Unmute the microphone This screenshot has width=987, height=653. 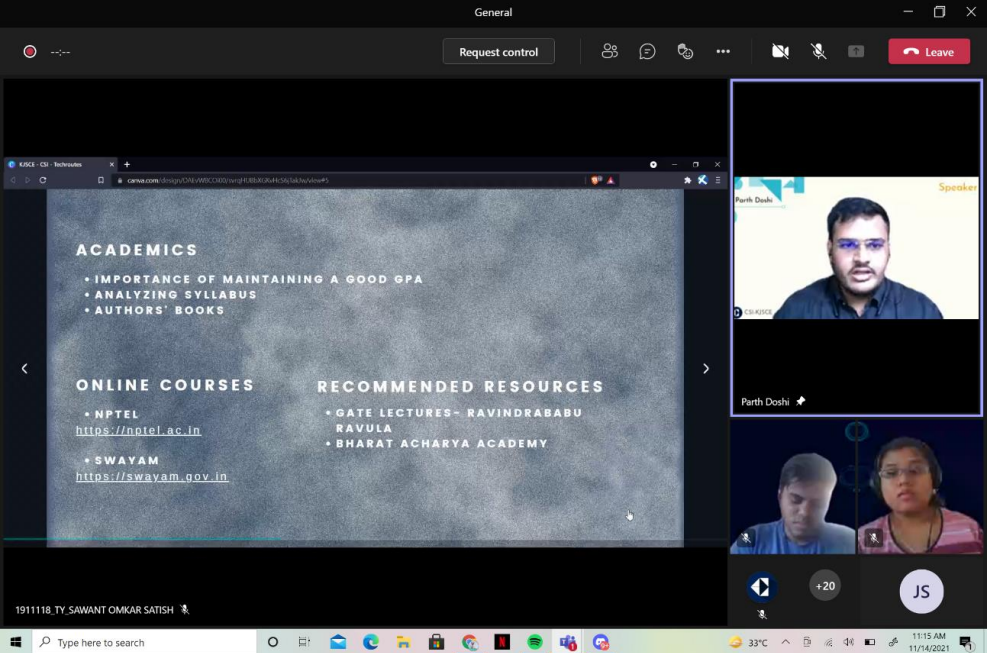818,52
